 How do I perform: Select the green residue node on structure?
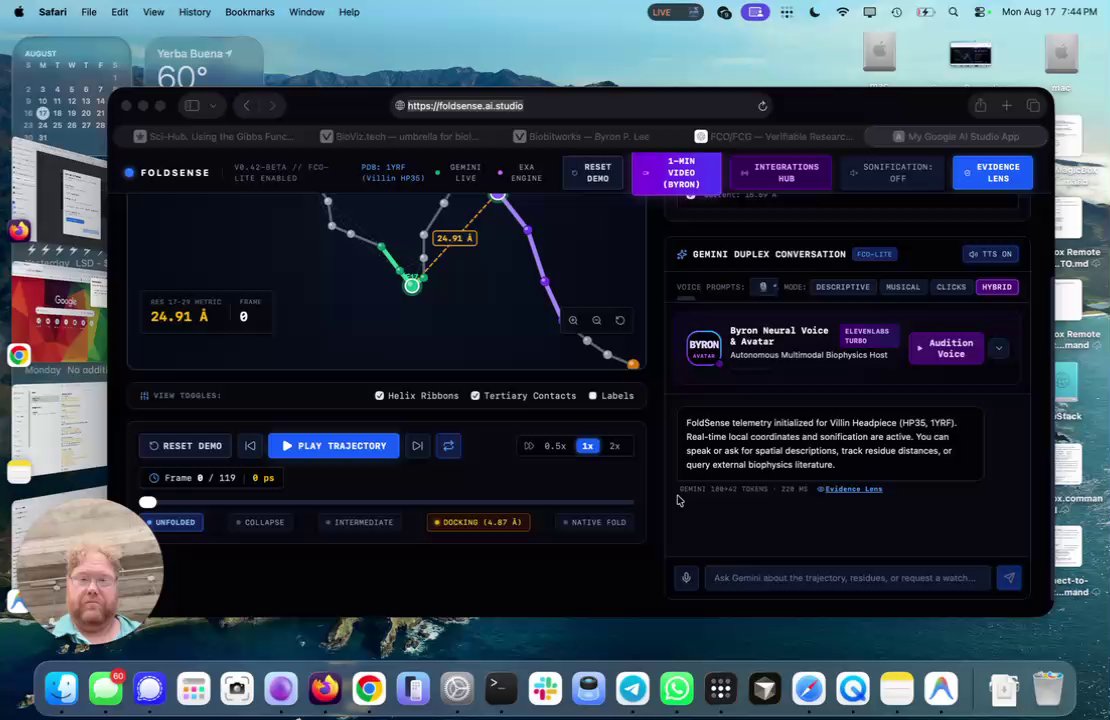pyautogui.click(x=412, y=285)
